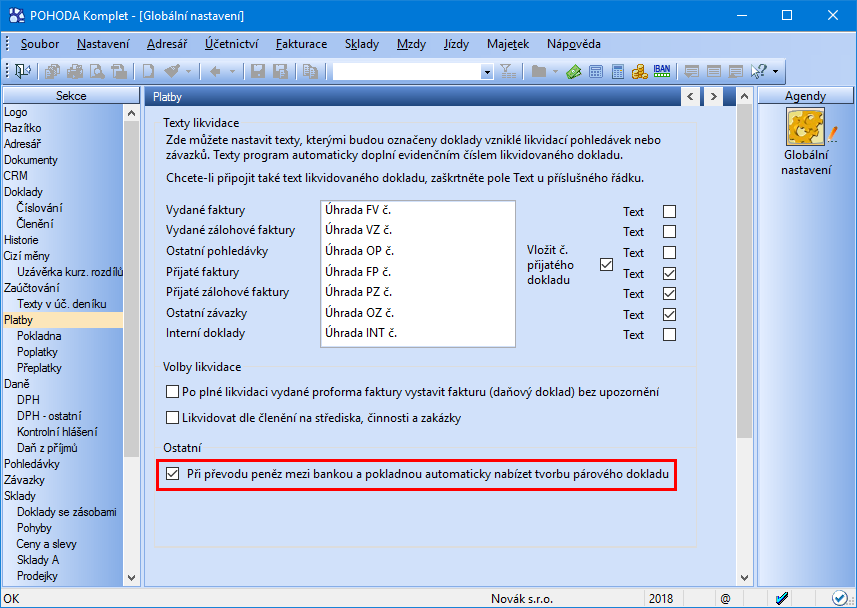Check the proforma invoice 'bez upozornění' option
Screen dimensions: 857x608
coord(172,391)
